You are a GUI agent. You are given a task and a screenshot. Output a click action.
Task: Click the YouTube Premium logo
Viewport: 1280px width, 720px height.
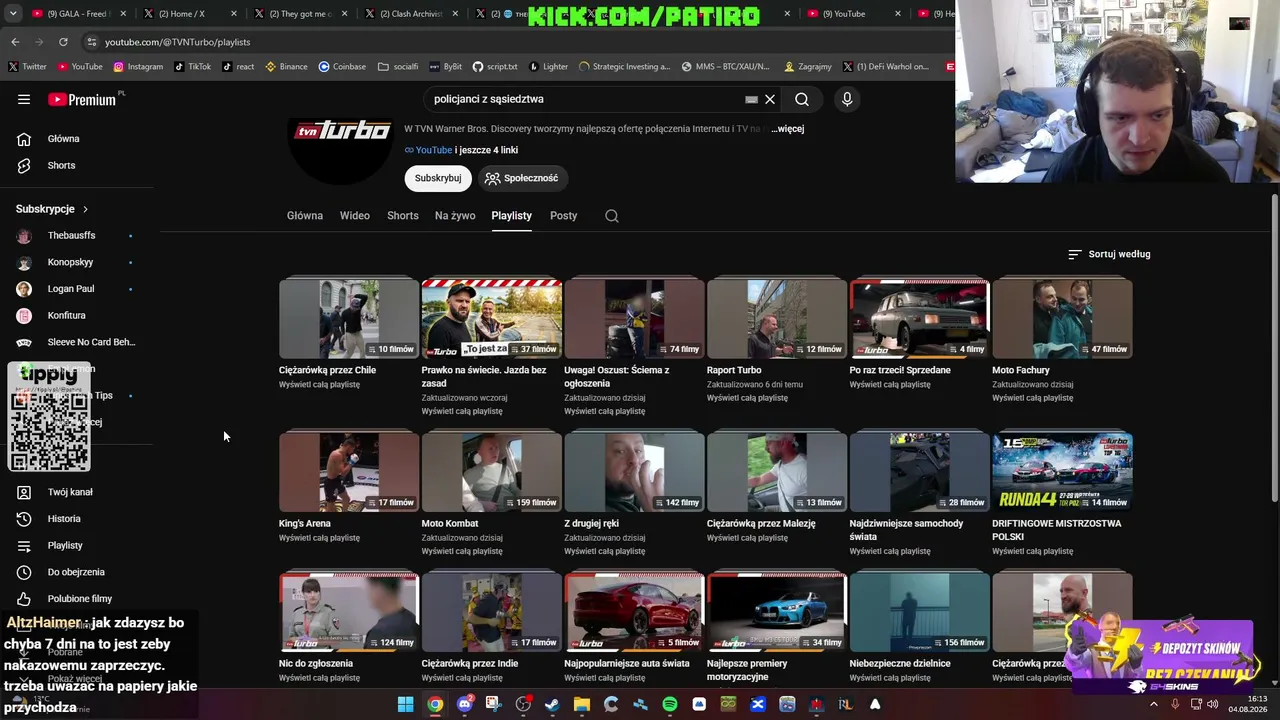coord(82,99)
